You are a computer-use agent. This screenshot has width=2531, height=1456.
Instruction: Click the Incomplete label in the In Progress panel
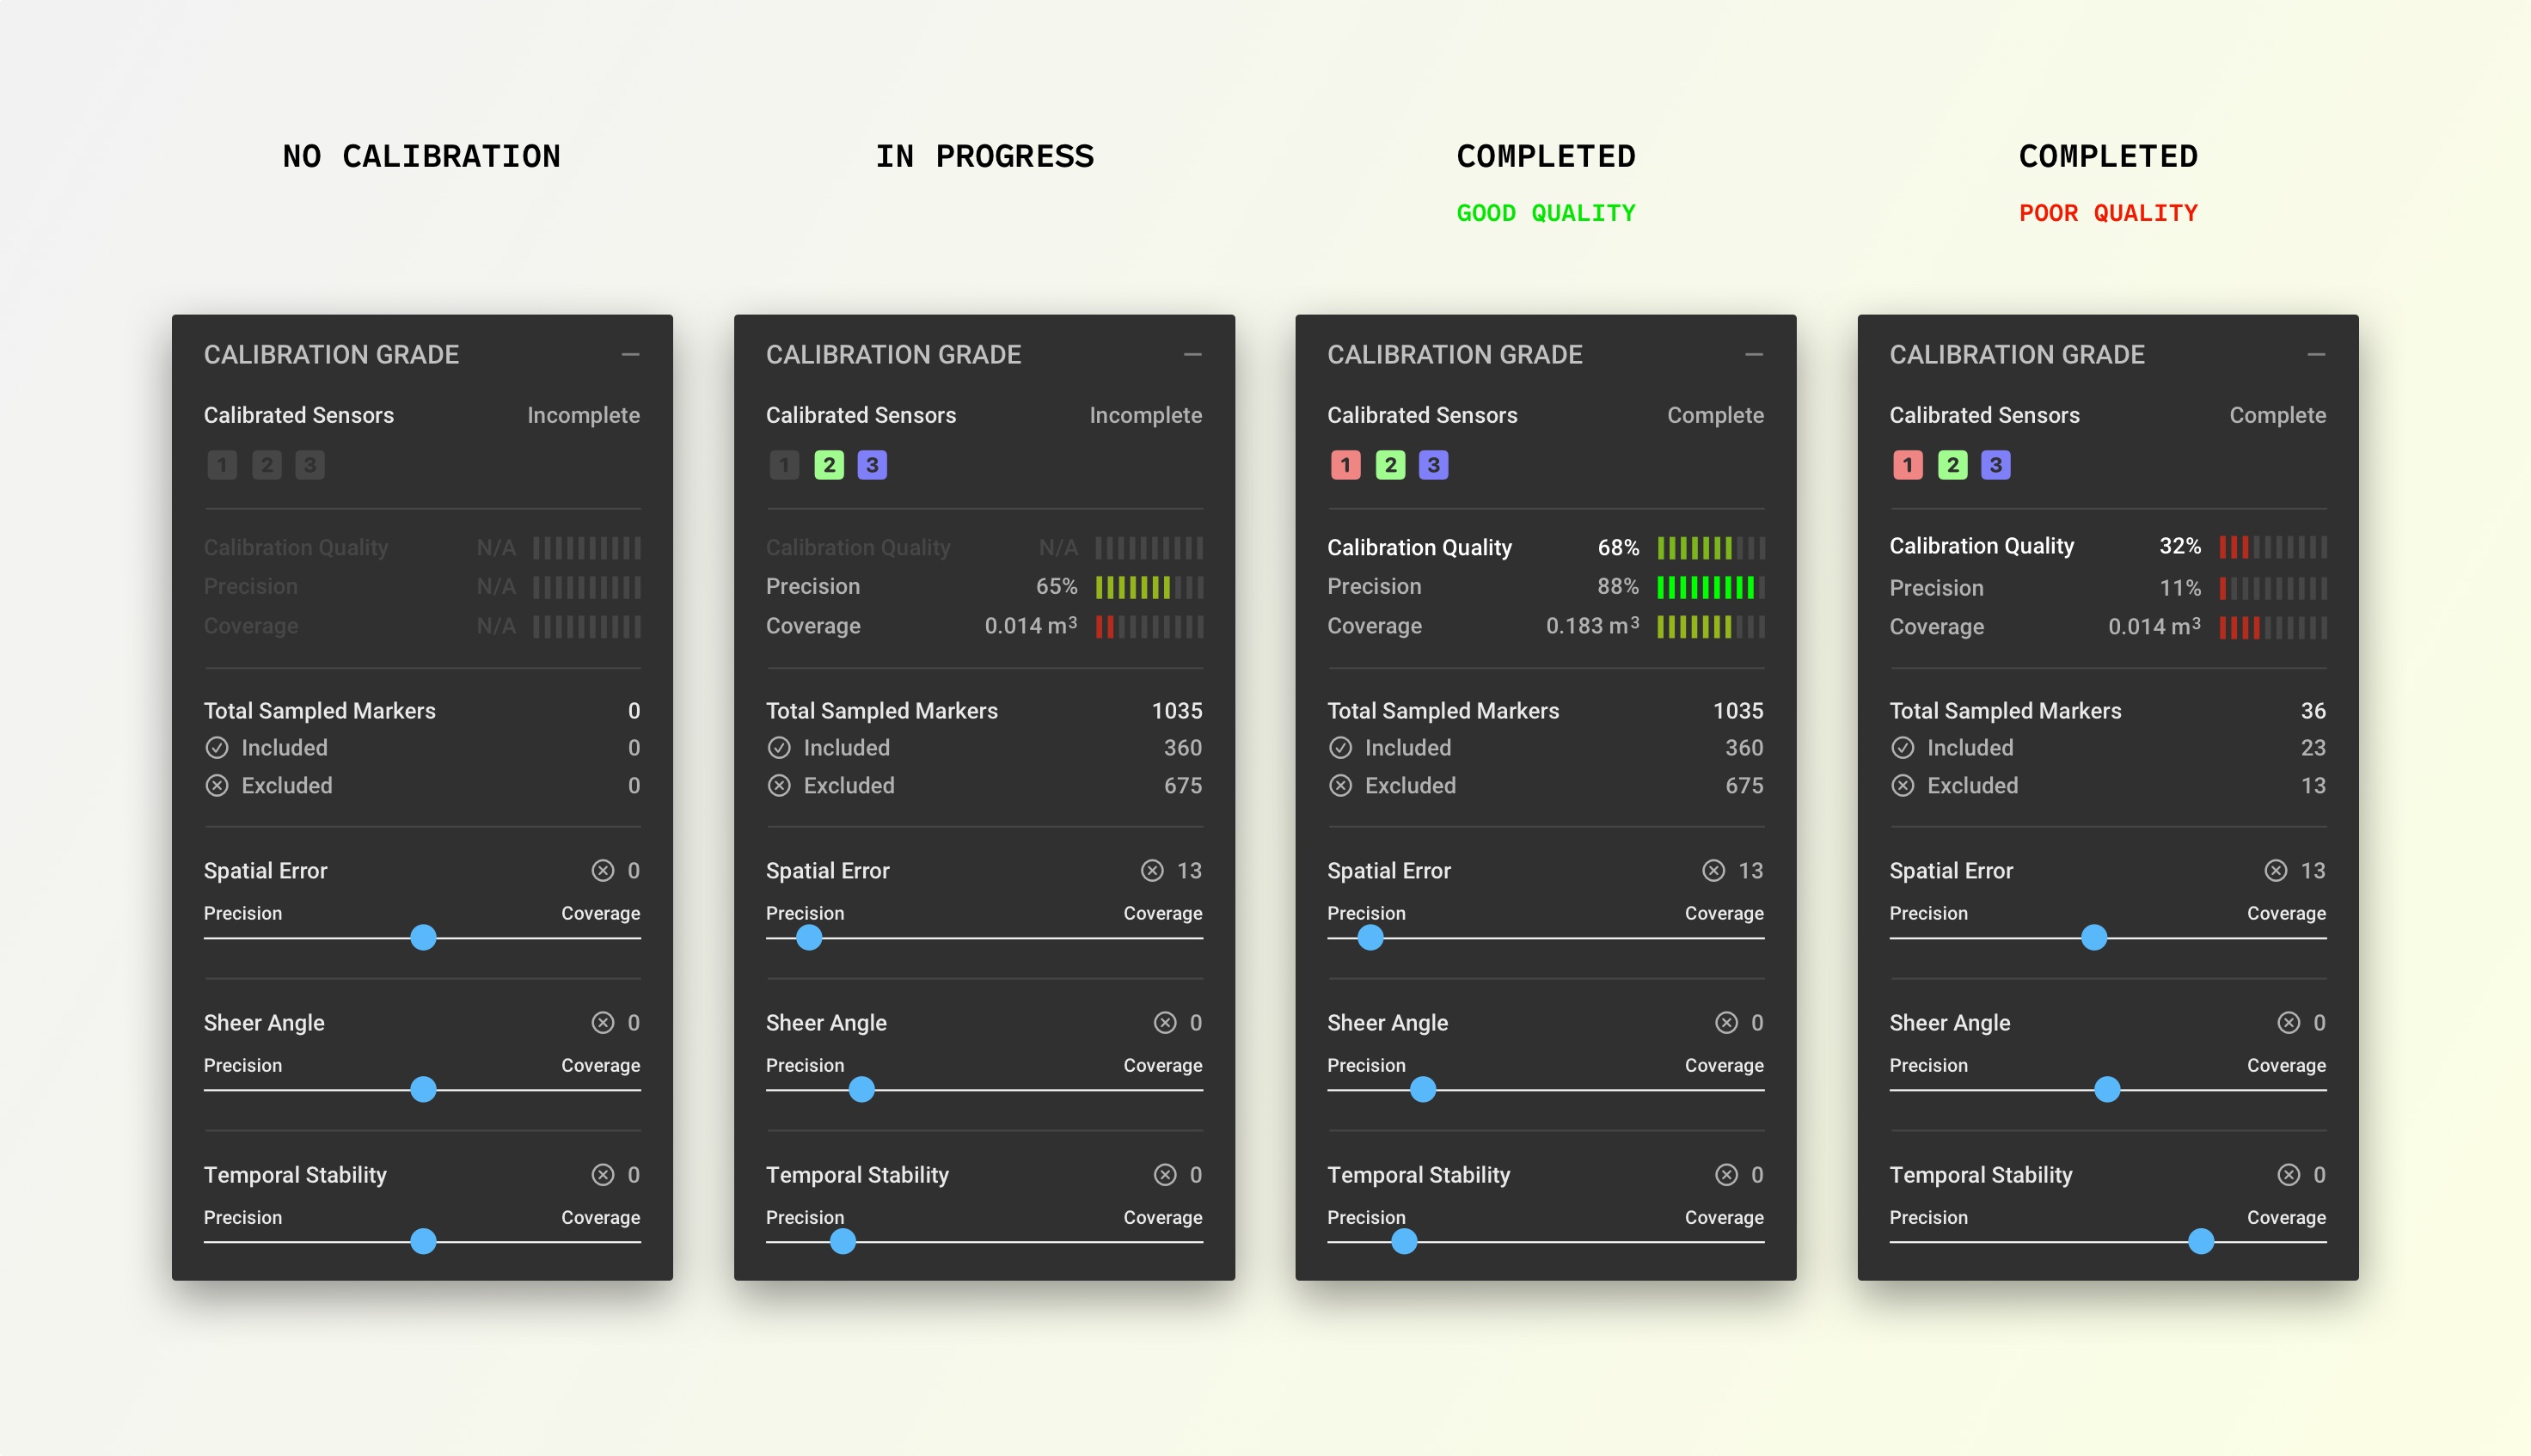1145,415
